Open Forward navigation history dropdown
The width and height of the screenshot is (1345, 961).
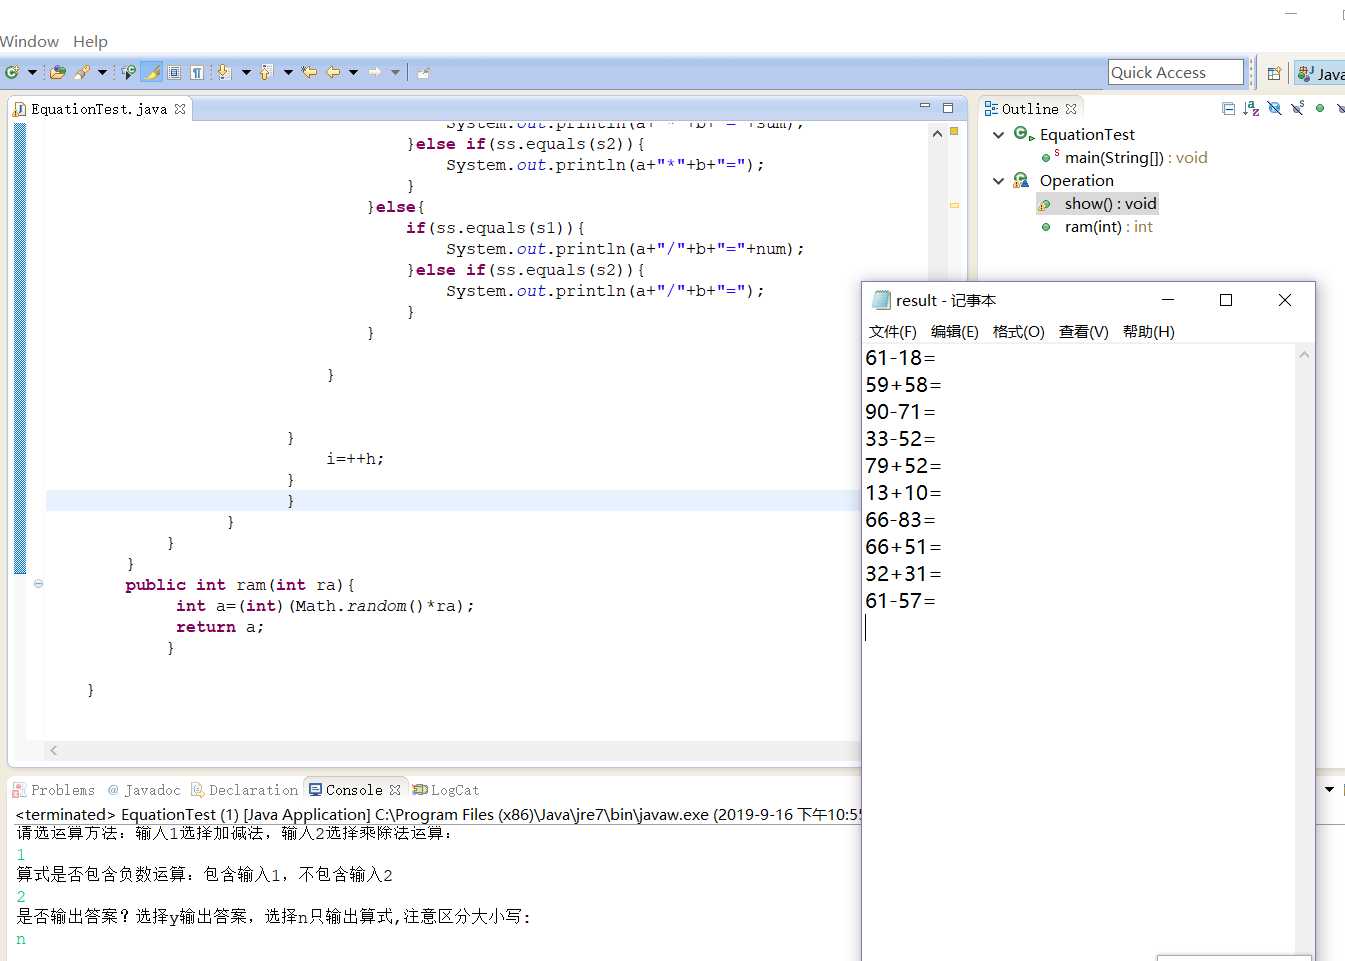coord(395,72)
